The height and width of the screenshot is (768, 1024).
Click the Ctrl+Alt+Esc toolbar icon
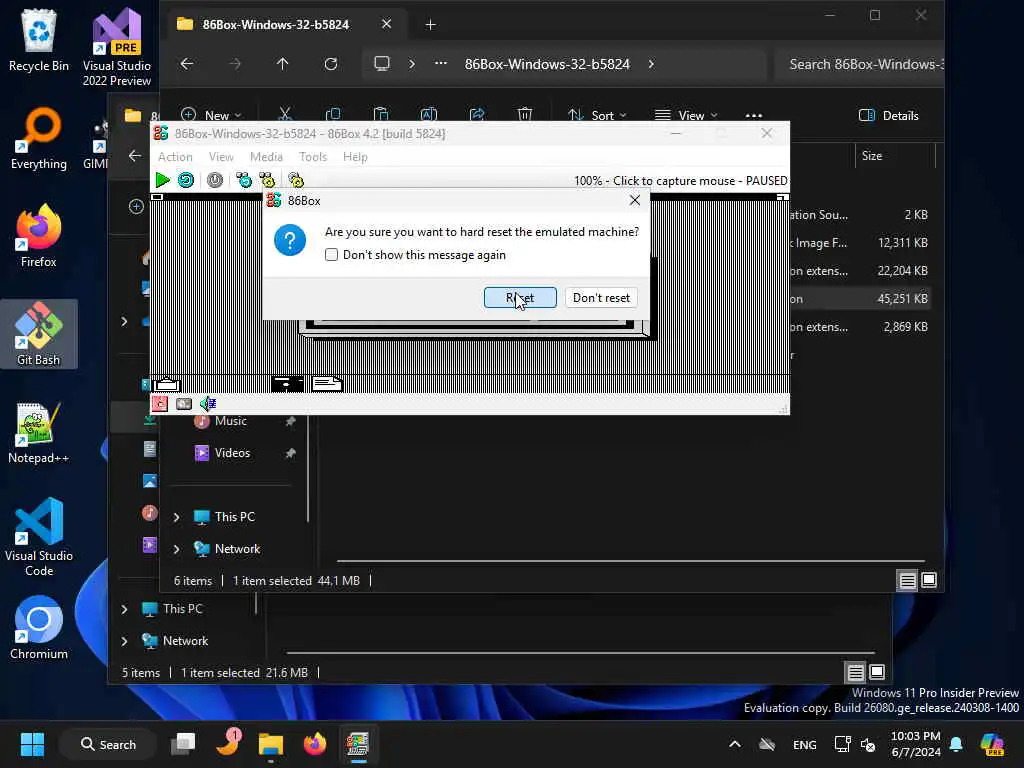click(x=266, y=180)
